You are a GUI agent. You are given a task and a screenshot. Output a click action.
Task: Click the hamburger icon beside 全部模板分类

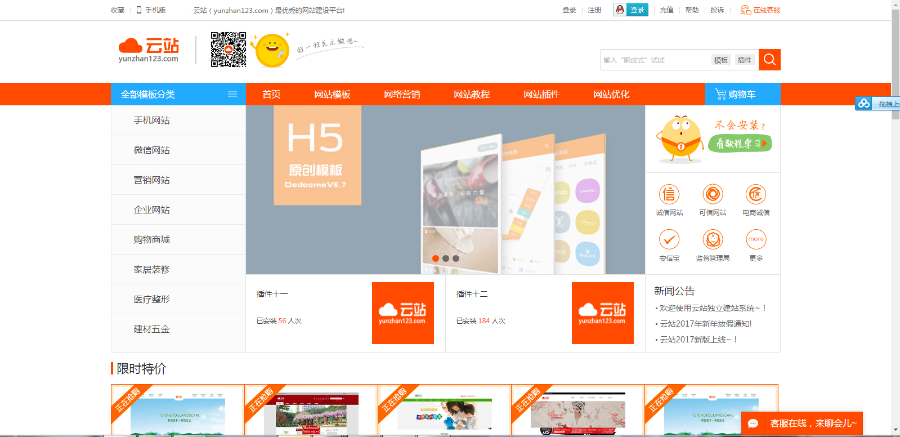pos(232,94)
